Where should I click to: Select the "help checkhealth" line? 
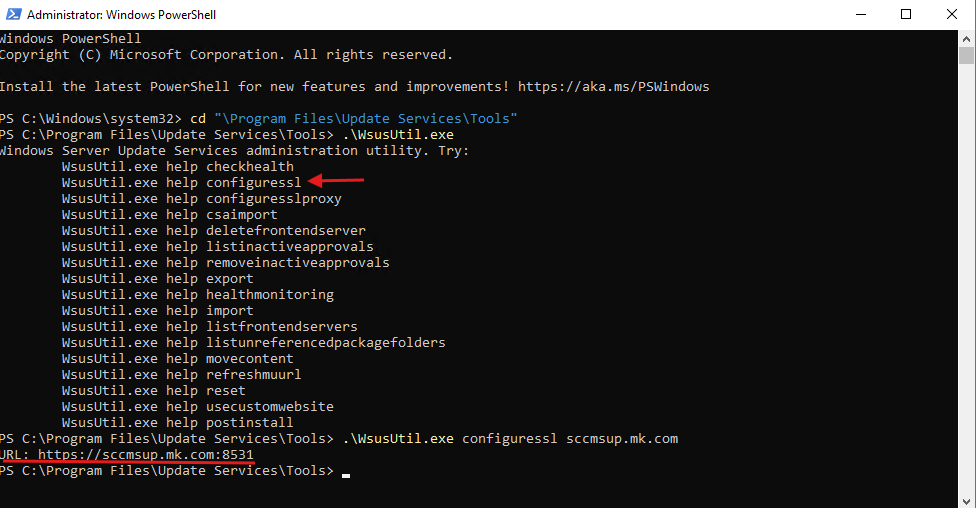pyautogui.click(x=177, y=167)
